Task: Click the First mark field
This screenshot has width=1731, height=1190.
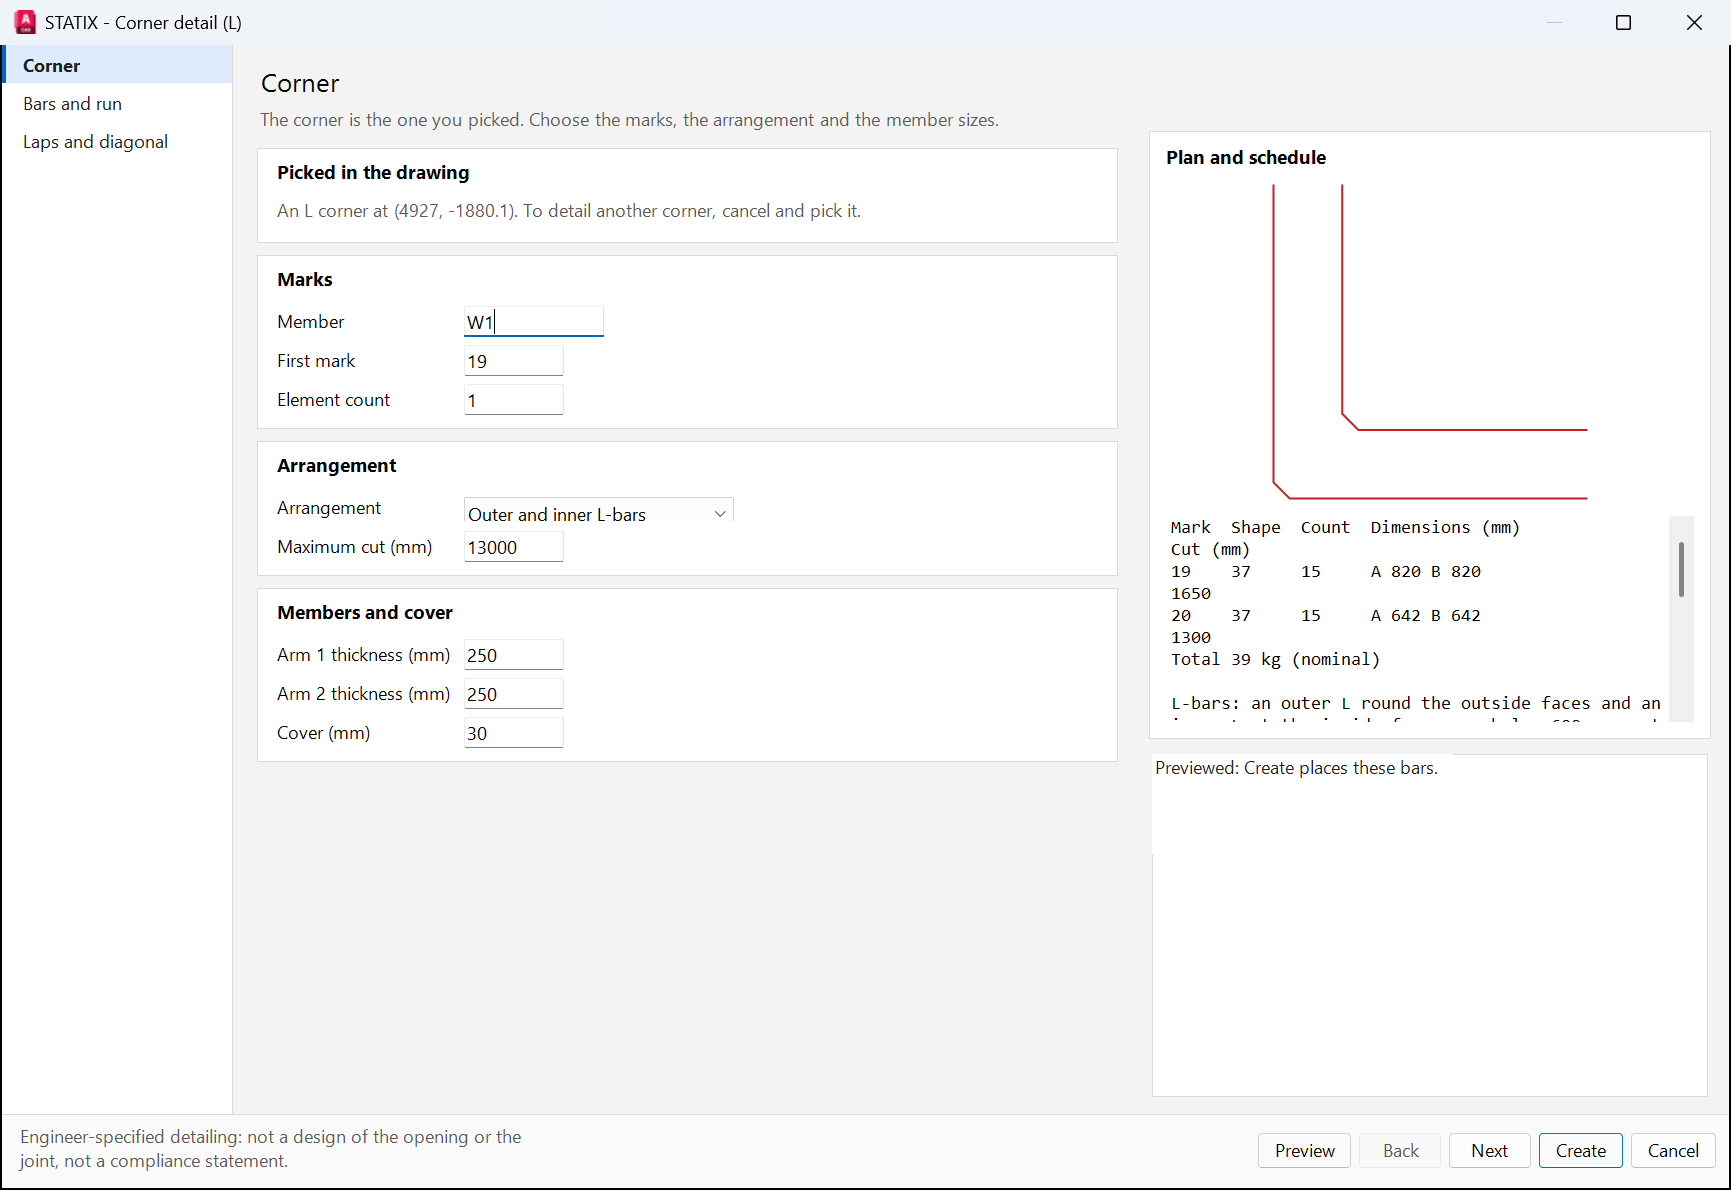Action: click(x=514, y=361)
